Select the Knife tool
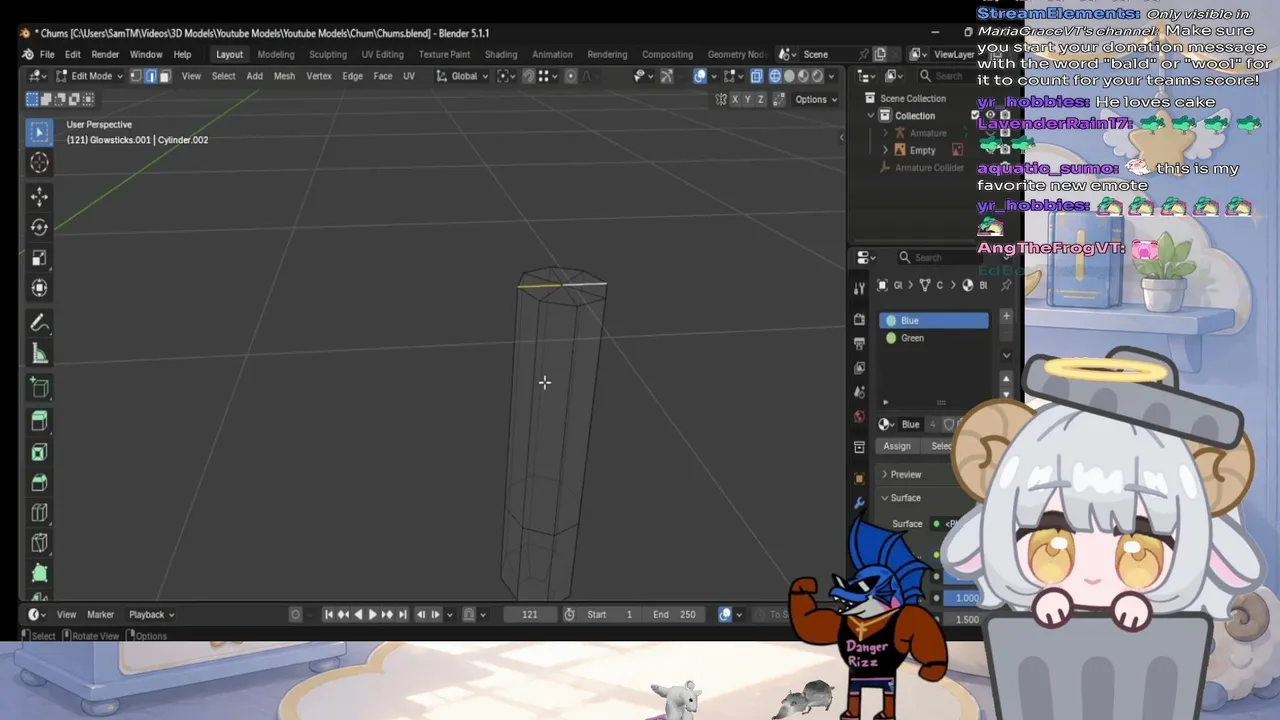1280x720 pixels. pyautogui.click(x=39, y=543)
